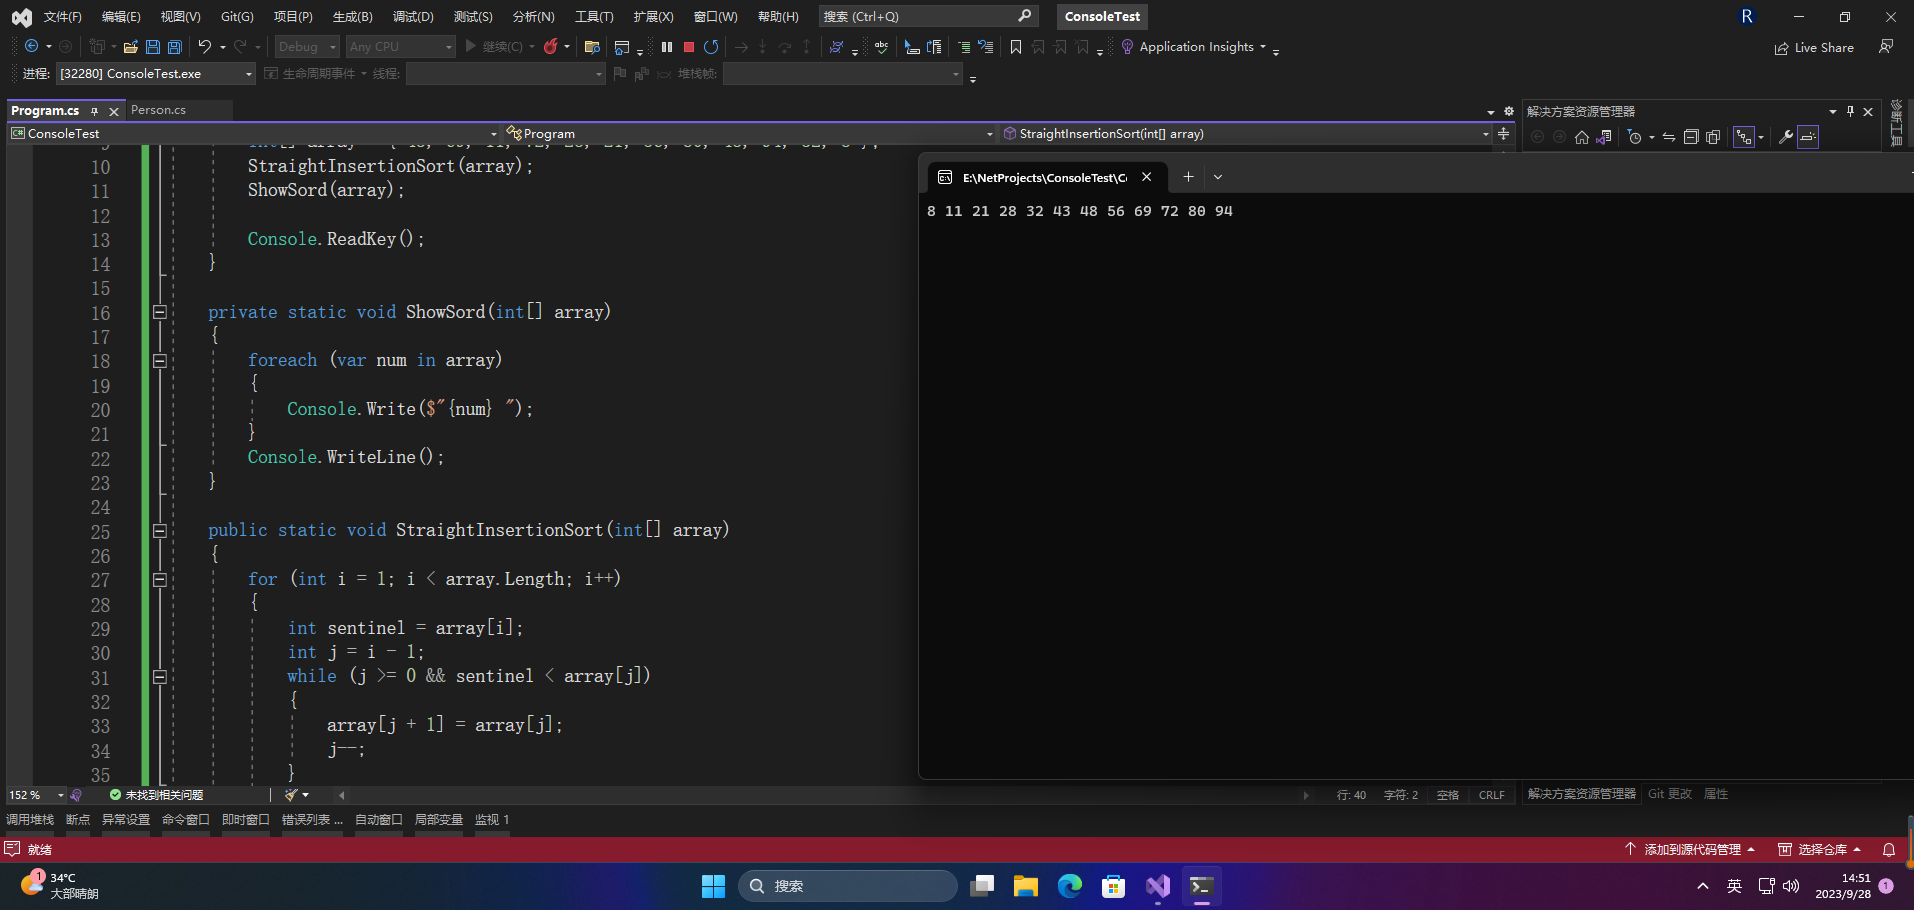Stop debugging with the red square icon

pos(689,47)
